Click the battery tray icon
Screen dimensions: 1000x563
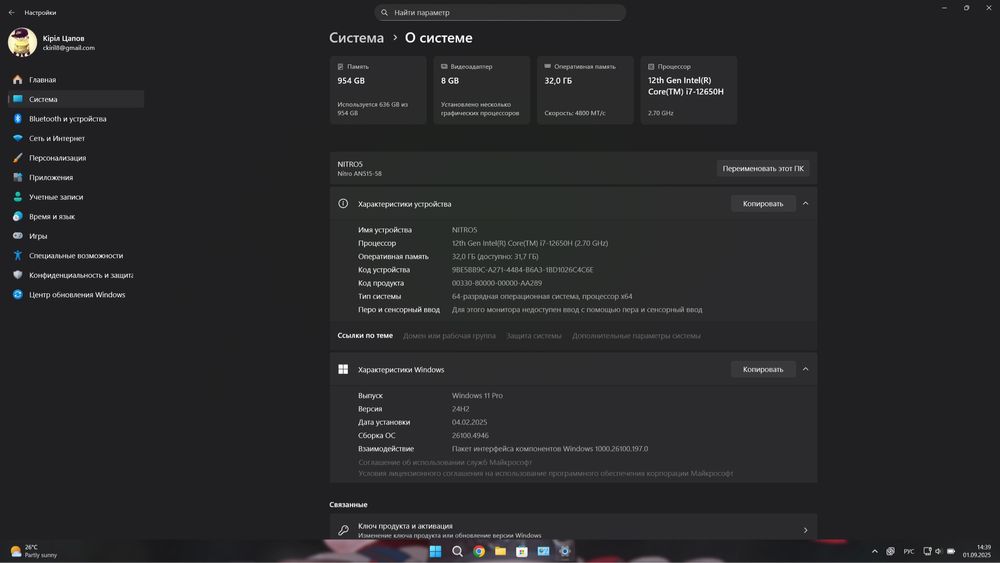(x=951, y=551)
